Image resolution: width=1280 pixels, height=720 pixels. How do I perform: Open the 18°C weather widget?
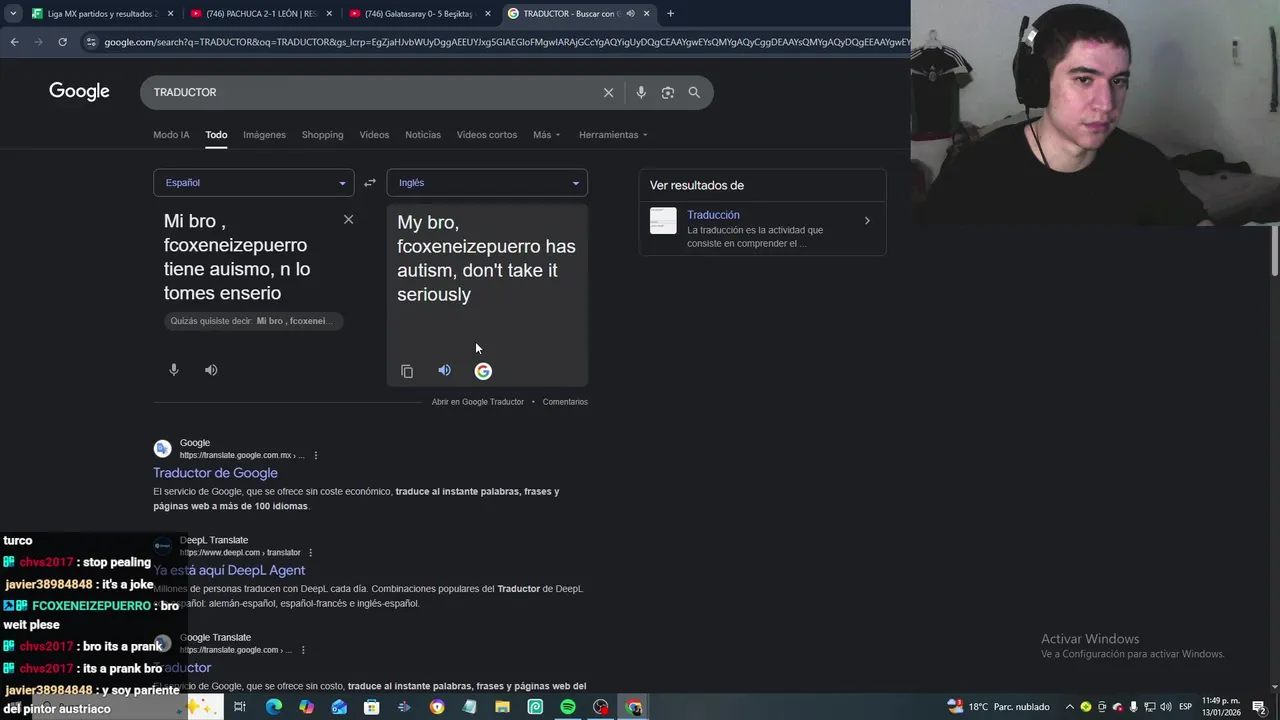pos(998,707)
